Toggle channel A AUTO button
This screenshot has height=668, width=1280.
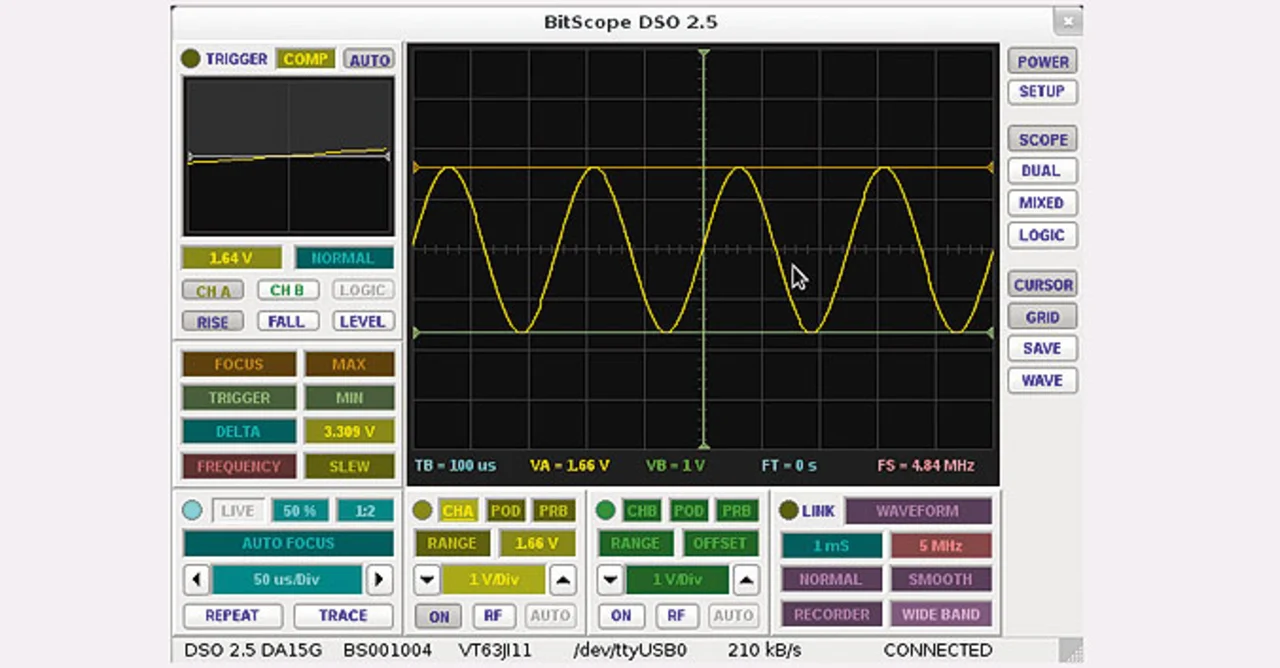click(x=549, y=616)
